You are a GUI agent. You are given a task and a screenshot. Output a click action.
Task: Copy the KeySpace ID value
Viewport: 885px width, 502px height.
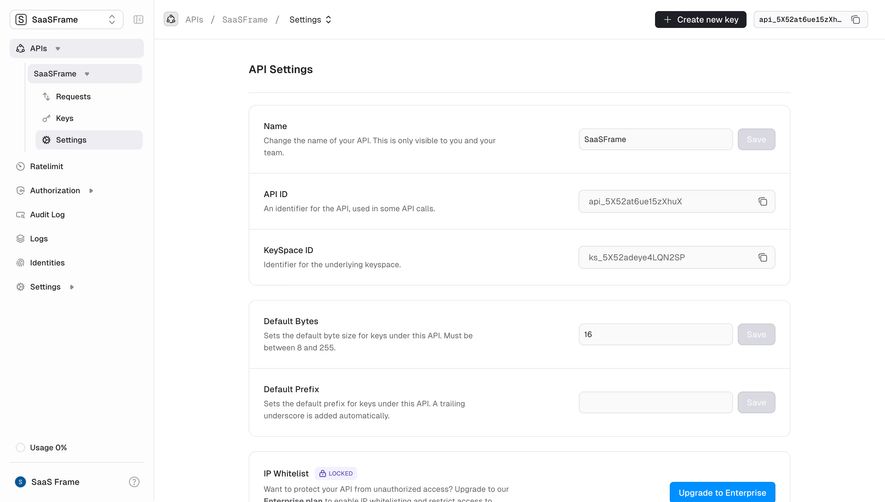tap(763, 257)
